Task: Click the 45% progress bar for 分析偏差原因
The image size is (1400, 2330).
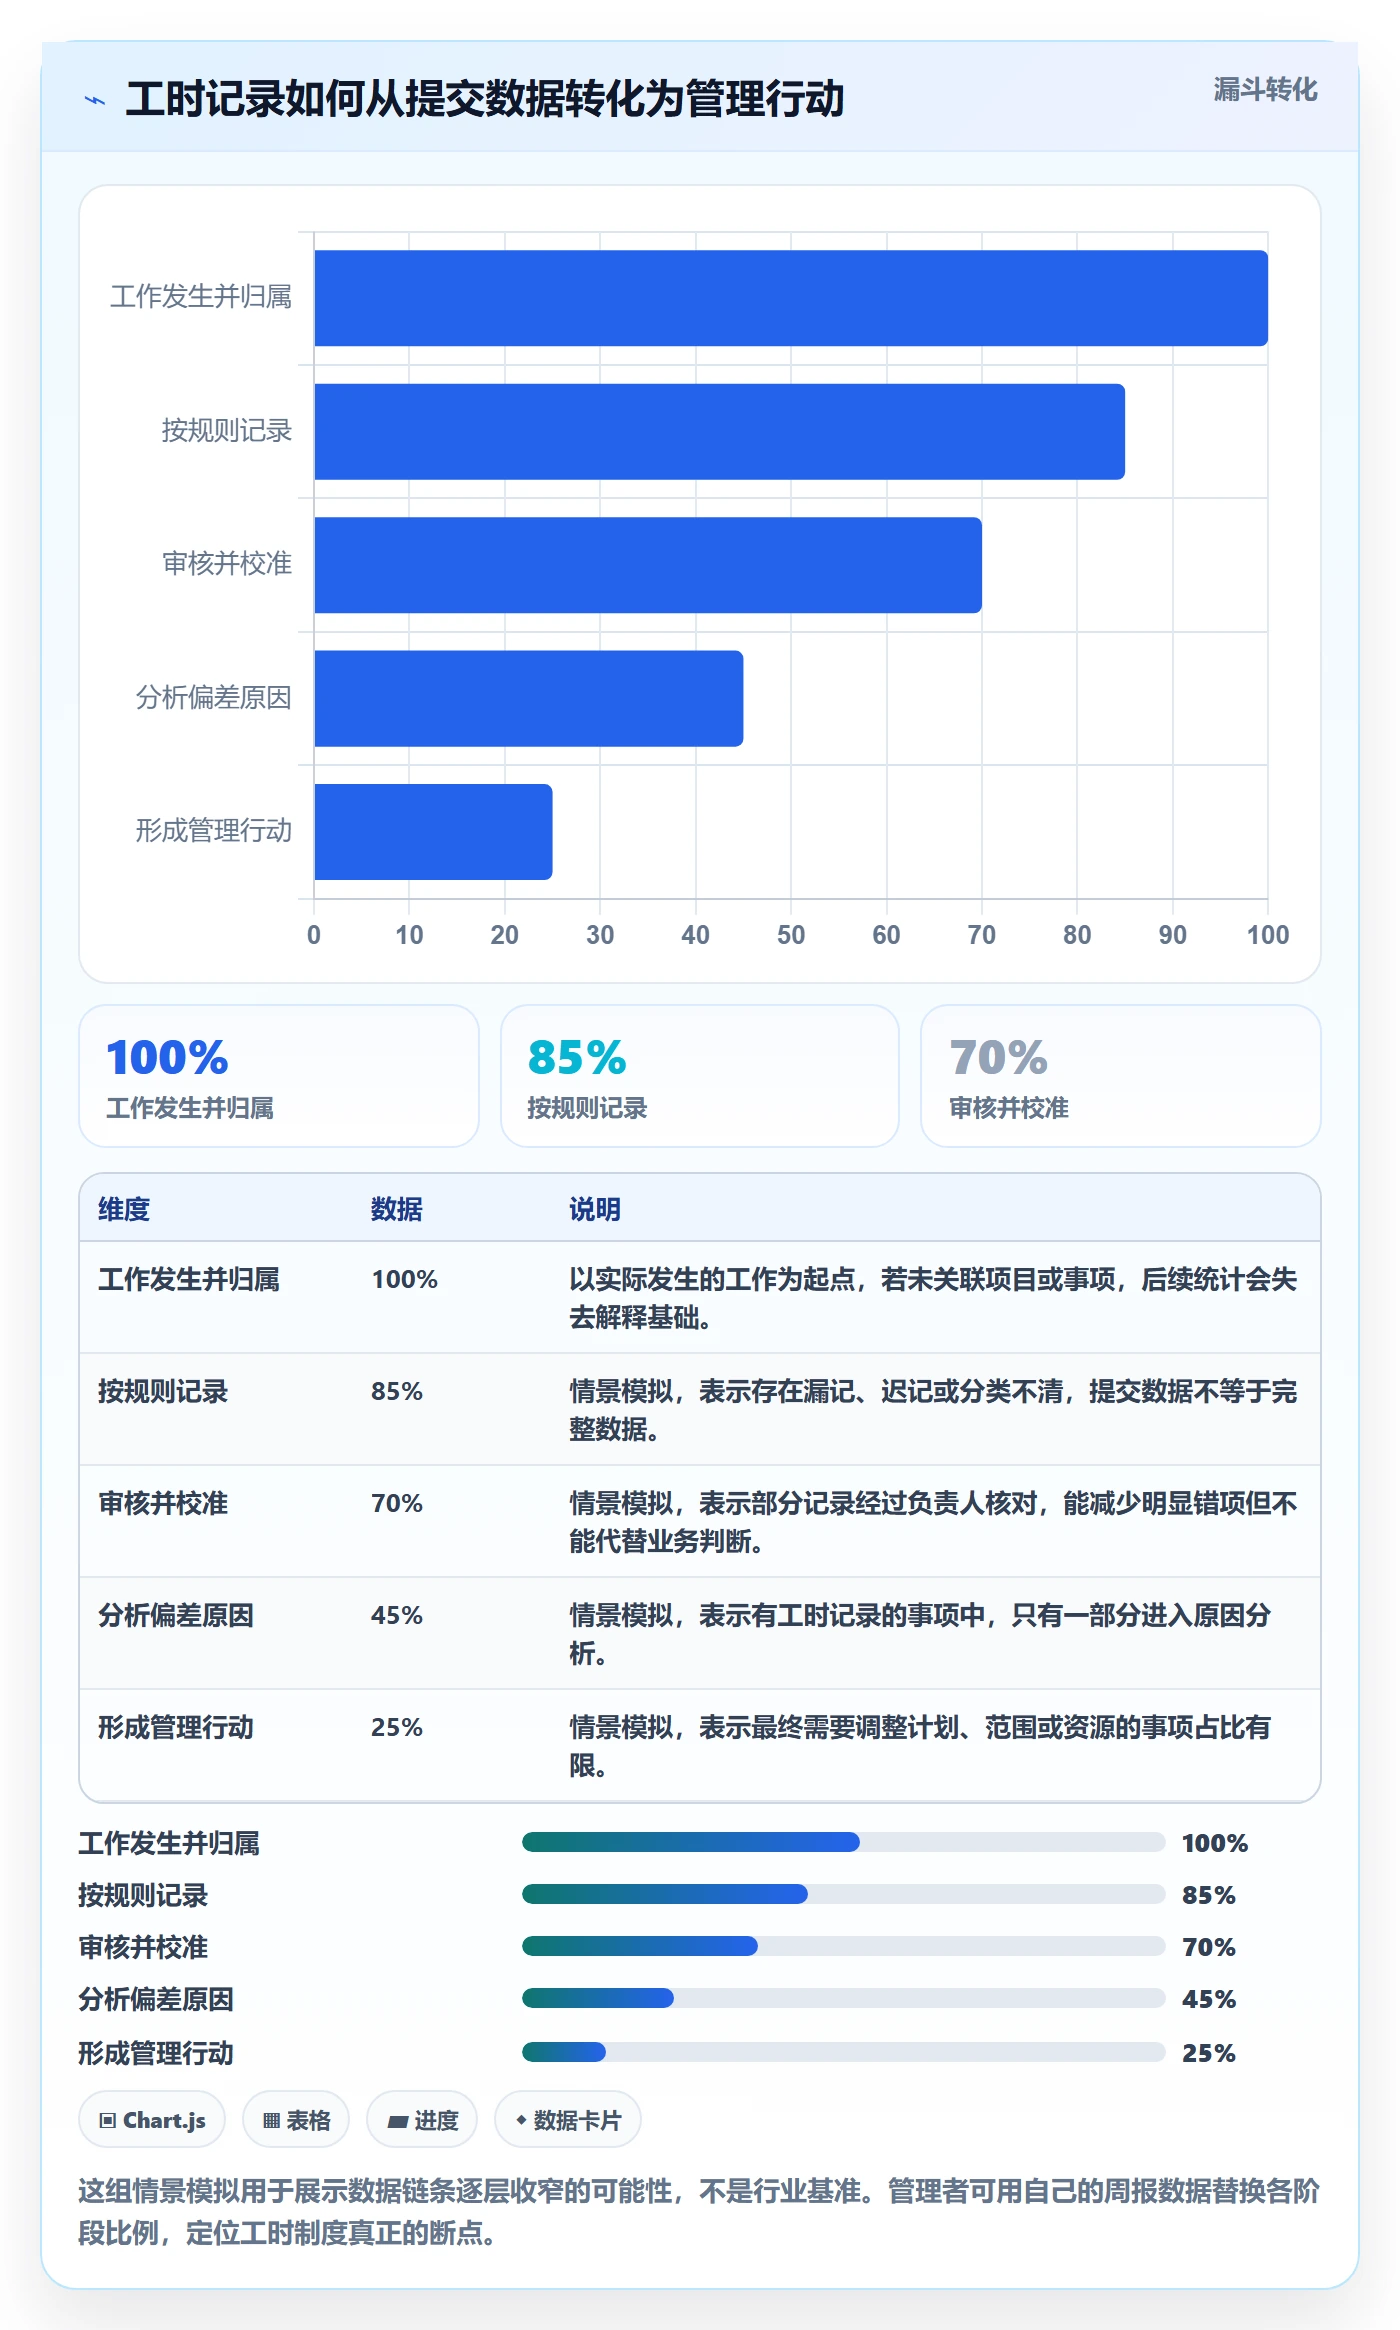Action: [843, 1998]
